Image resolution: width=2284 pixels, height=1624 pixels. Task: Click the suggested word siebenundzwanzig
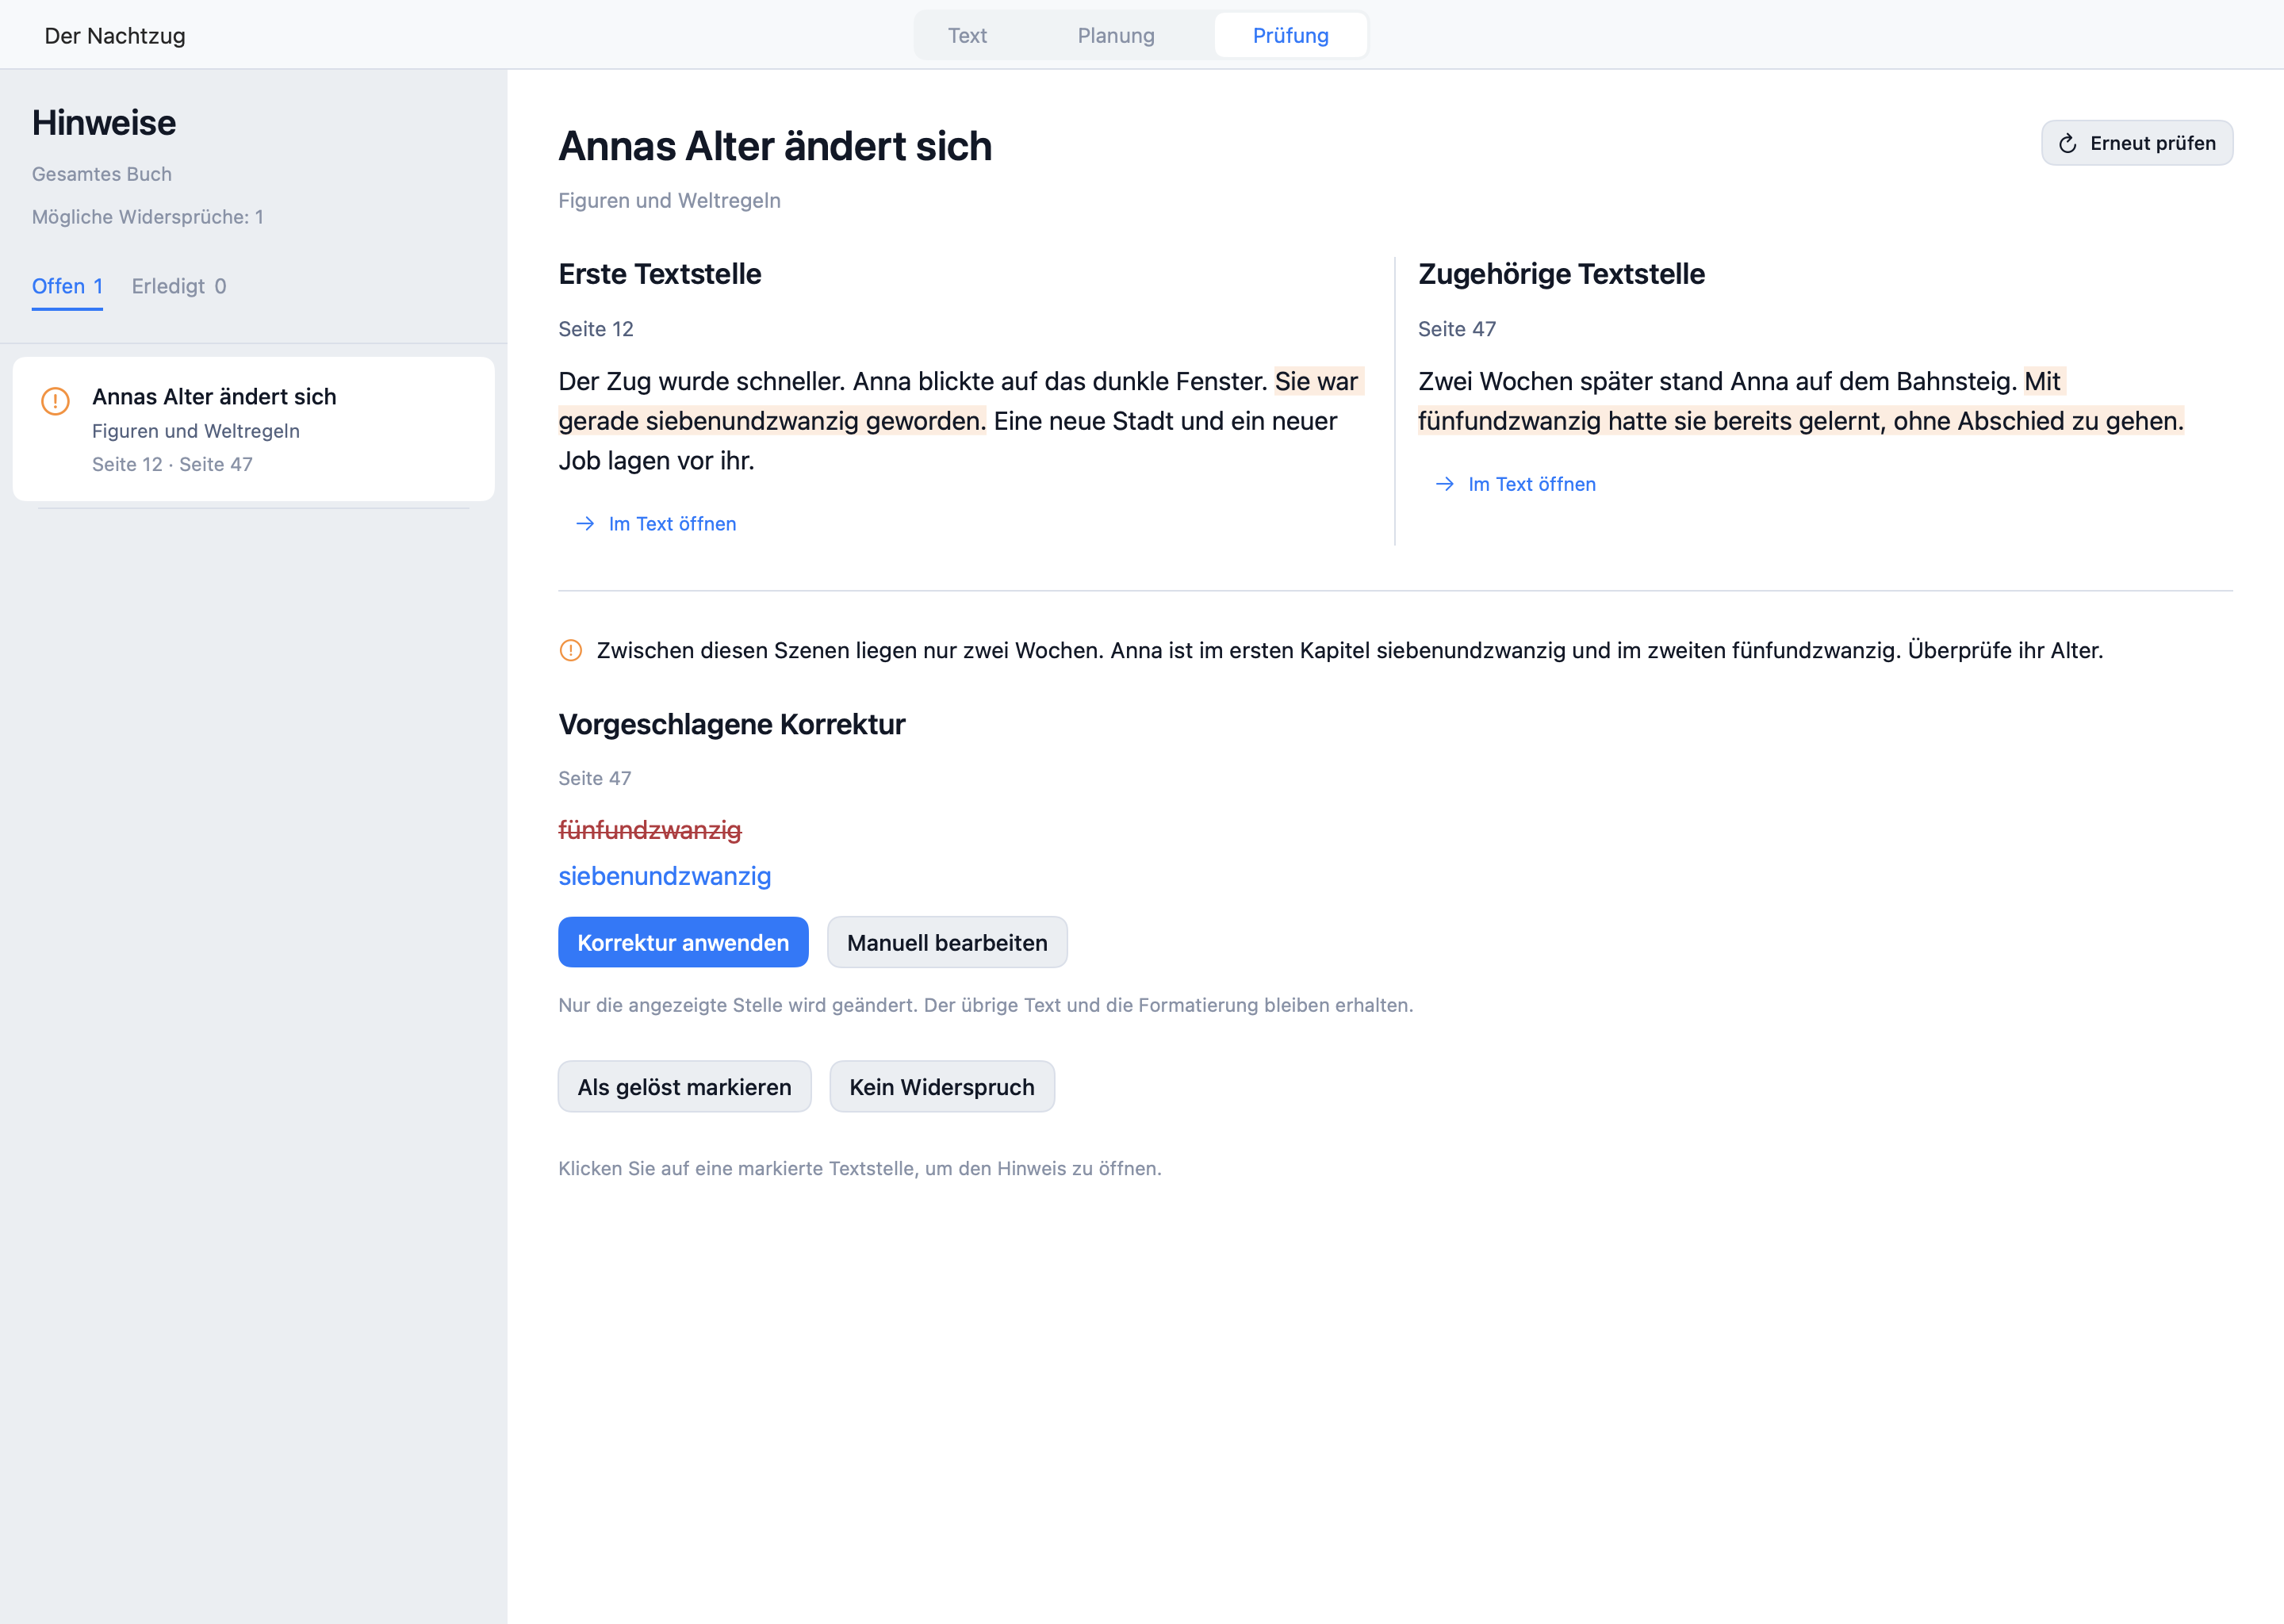[665, 876]
